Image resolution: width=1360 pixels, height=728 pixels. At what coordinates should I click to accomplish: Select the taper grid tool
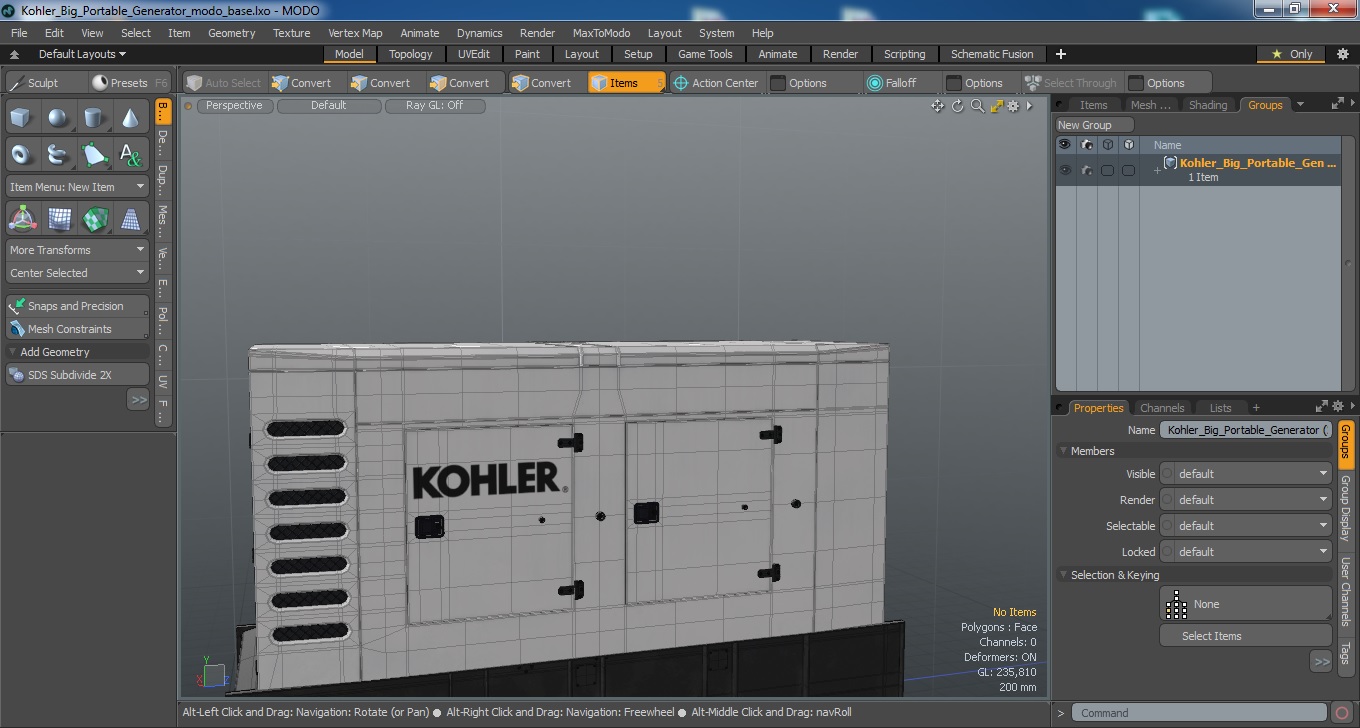(131, 218)
